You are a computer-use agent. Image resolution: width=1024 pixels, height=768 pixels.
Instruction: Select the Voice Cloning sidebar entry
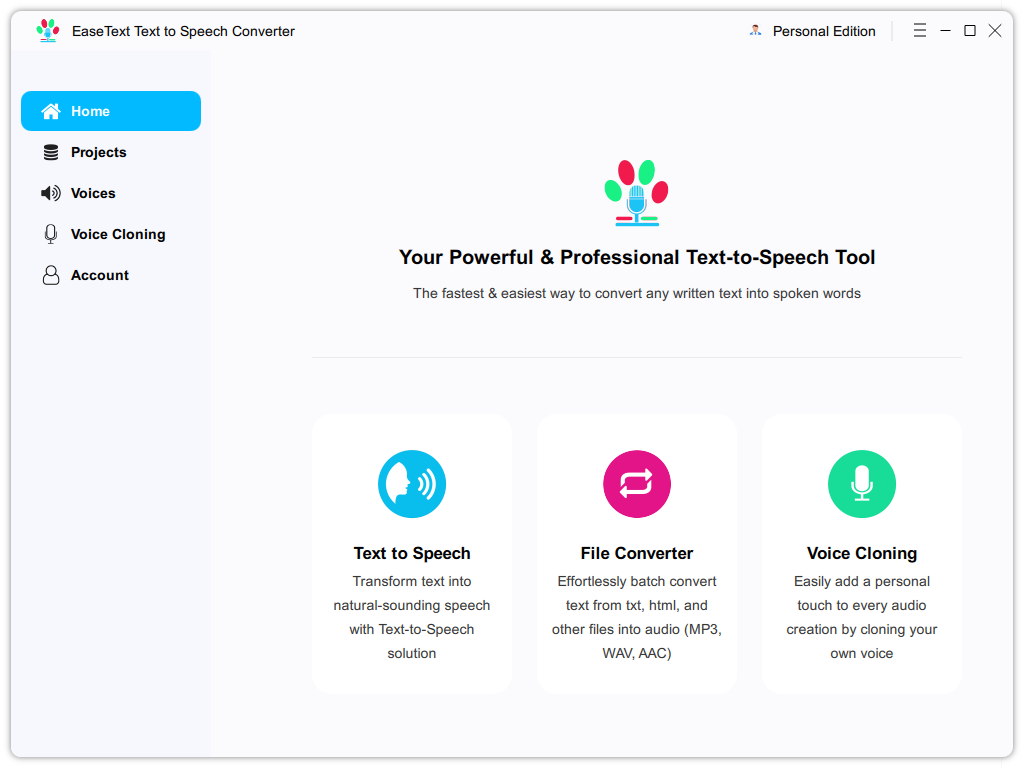(x=118, y=234)
